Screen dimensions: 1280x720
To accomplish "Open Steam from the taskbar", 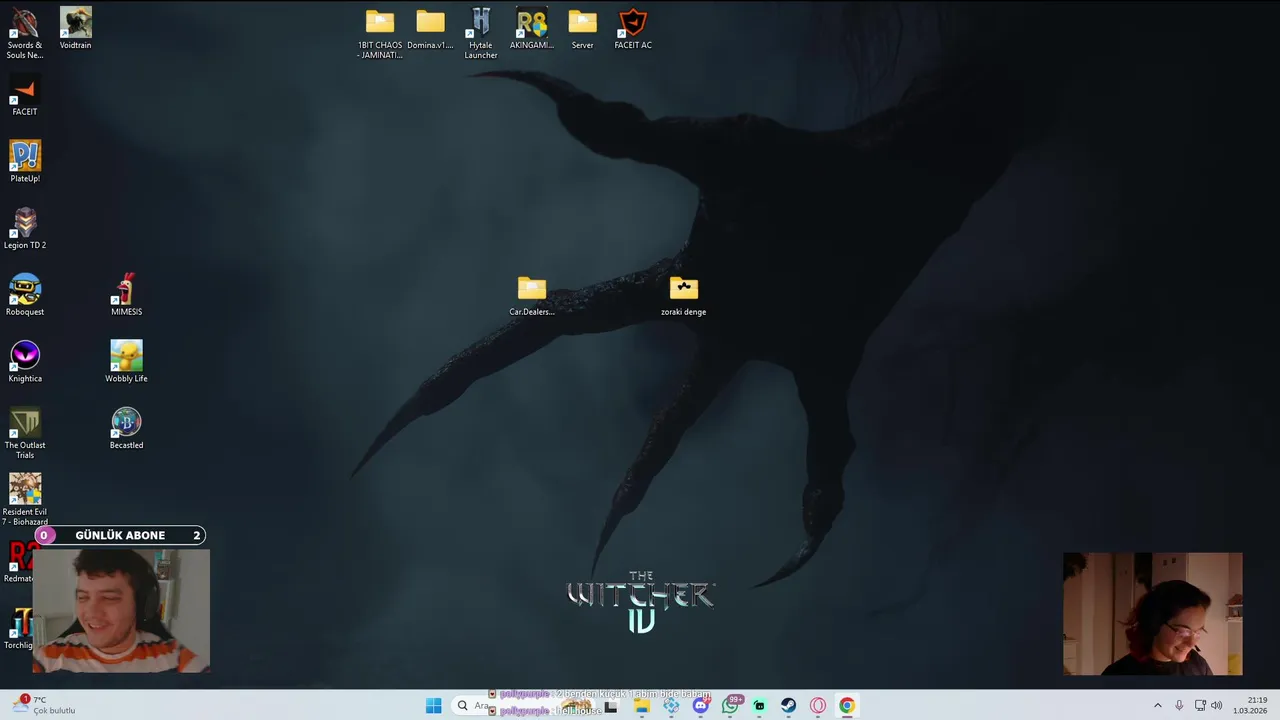I will click(789, 706).
